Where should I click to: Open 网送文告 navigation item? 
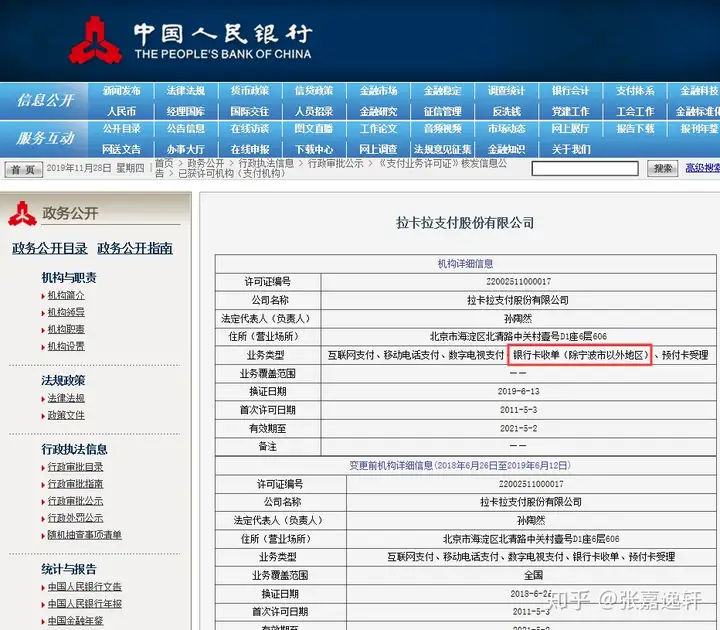pyautogui.click(x=121, y=149)
